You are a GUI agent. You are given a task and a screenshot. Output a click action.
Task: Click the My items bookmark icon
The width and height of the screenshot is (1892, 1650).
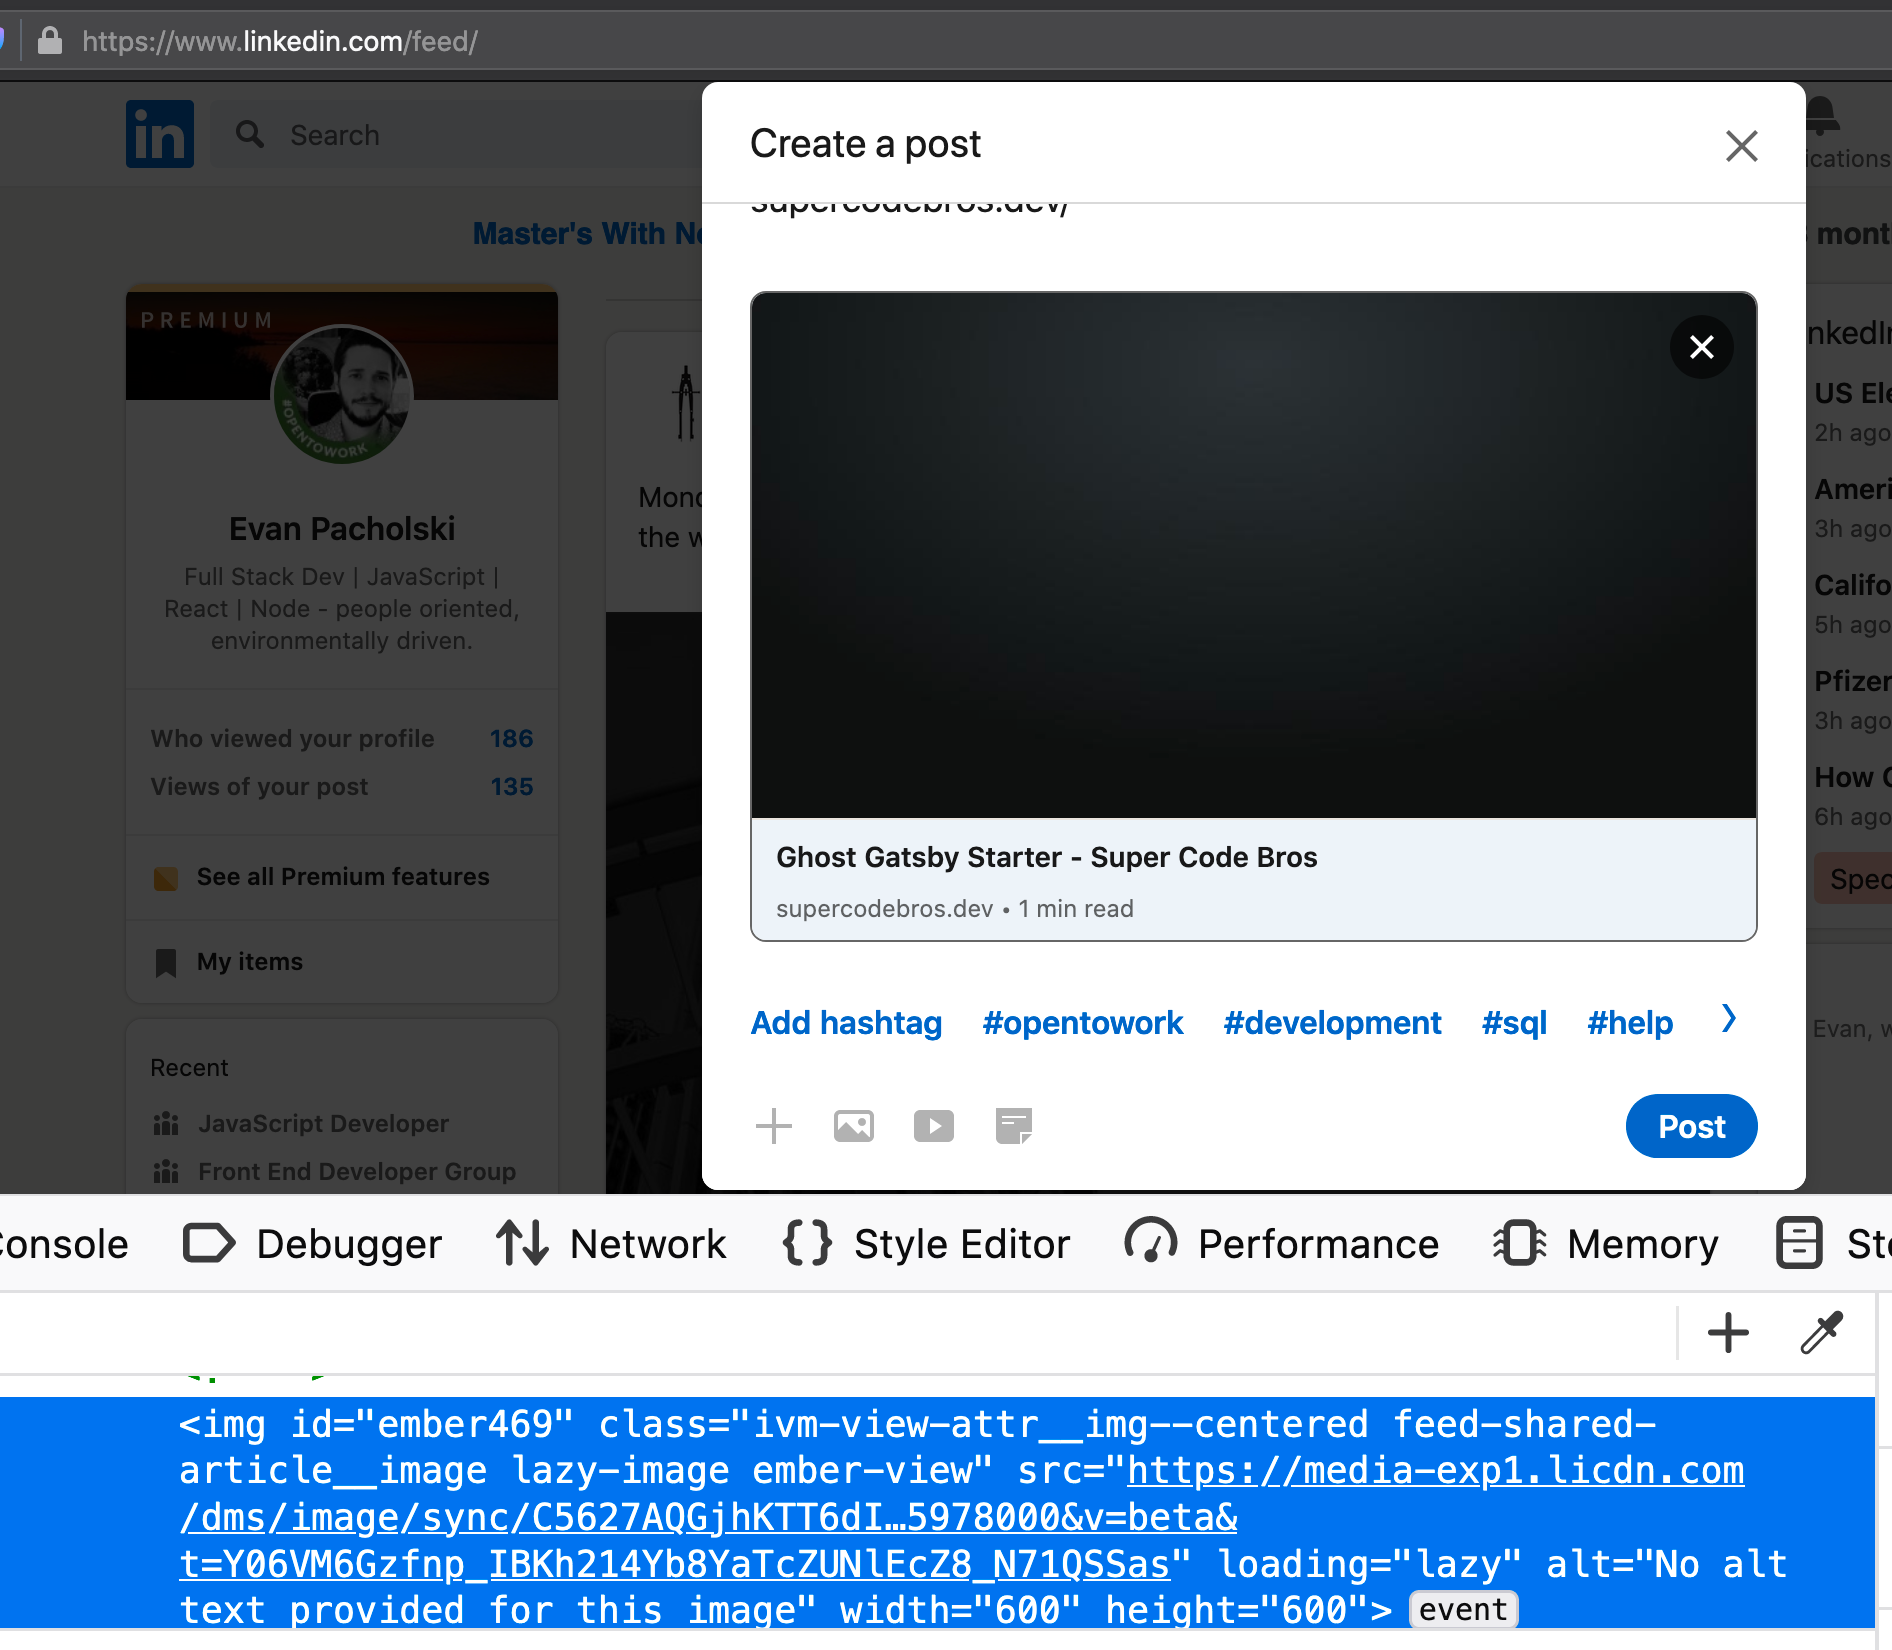(166, 963)
